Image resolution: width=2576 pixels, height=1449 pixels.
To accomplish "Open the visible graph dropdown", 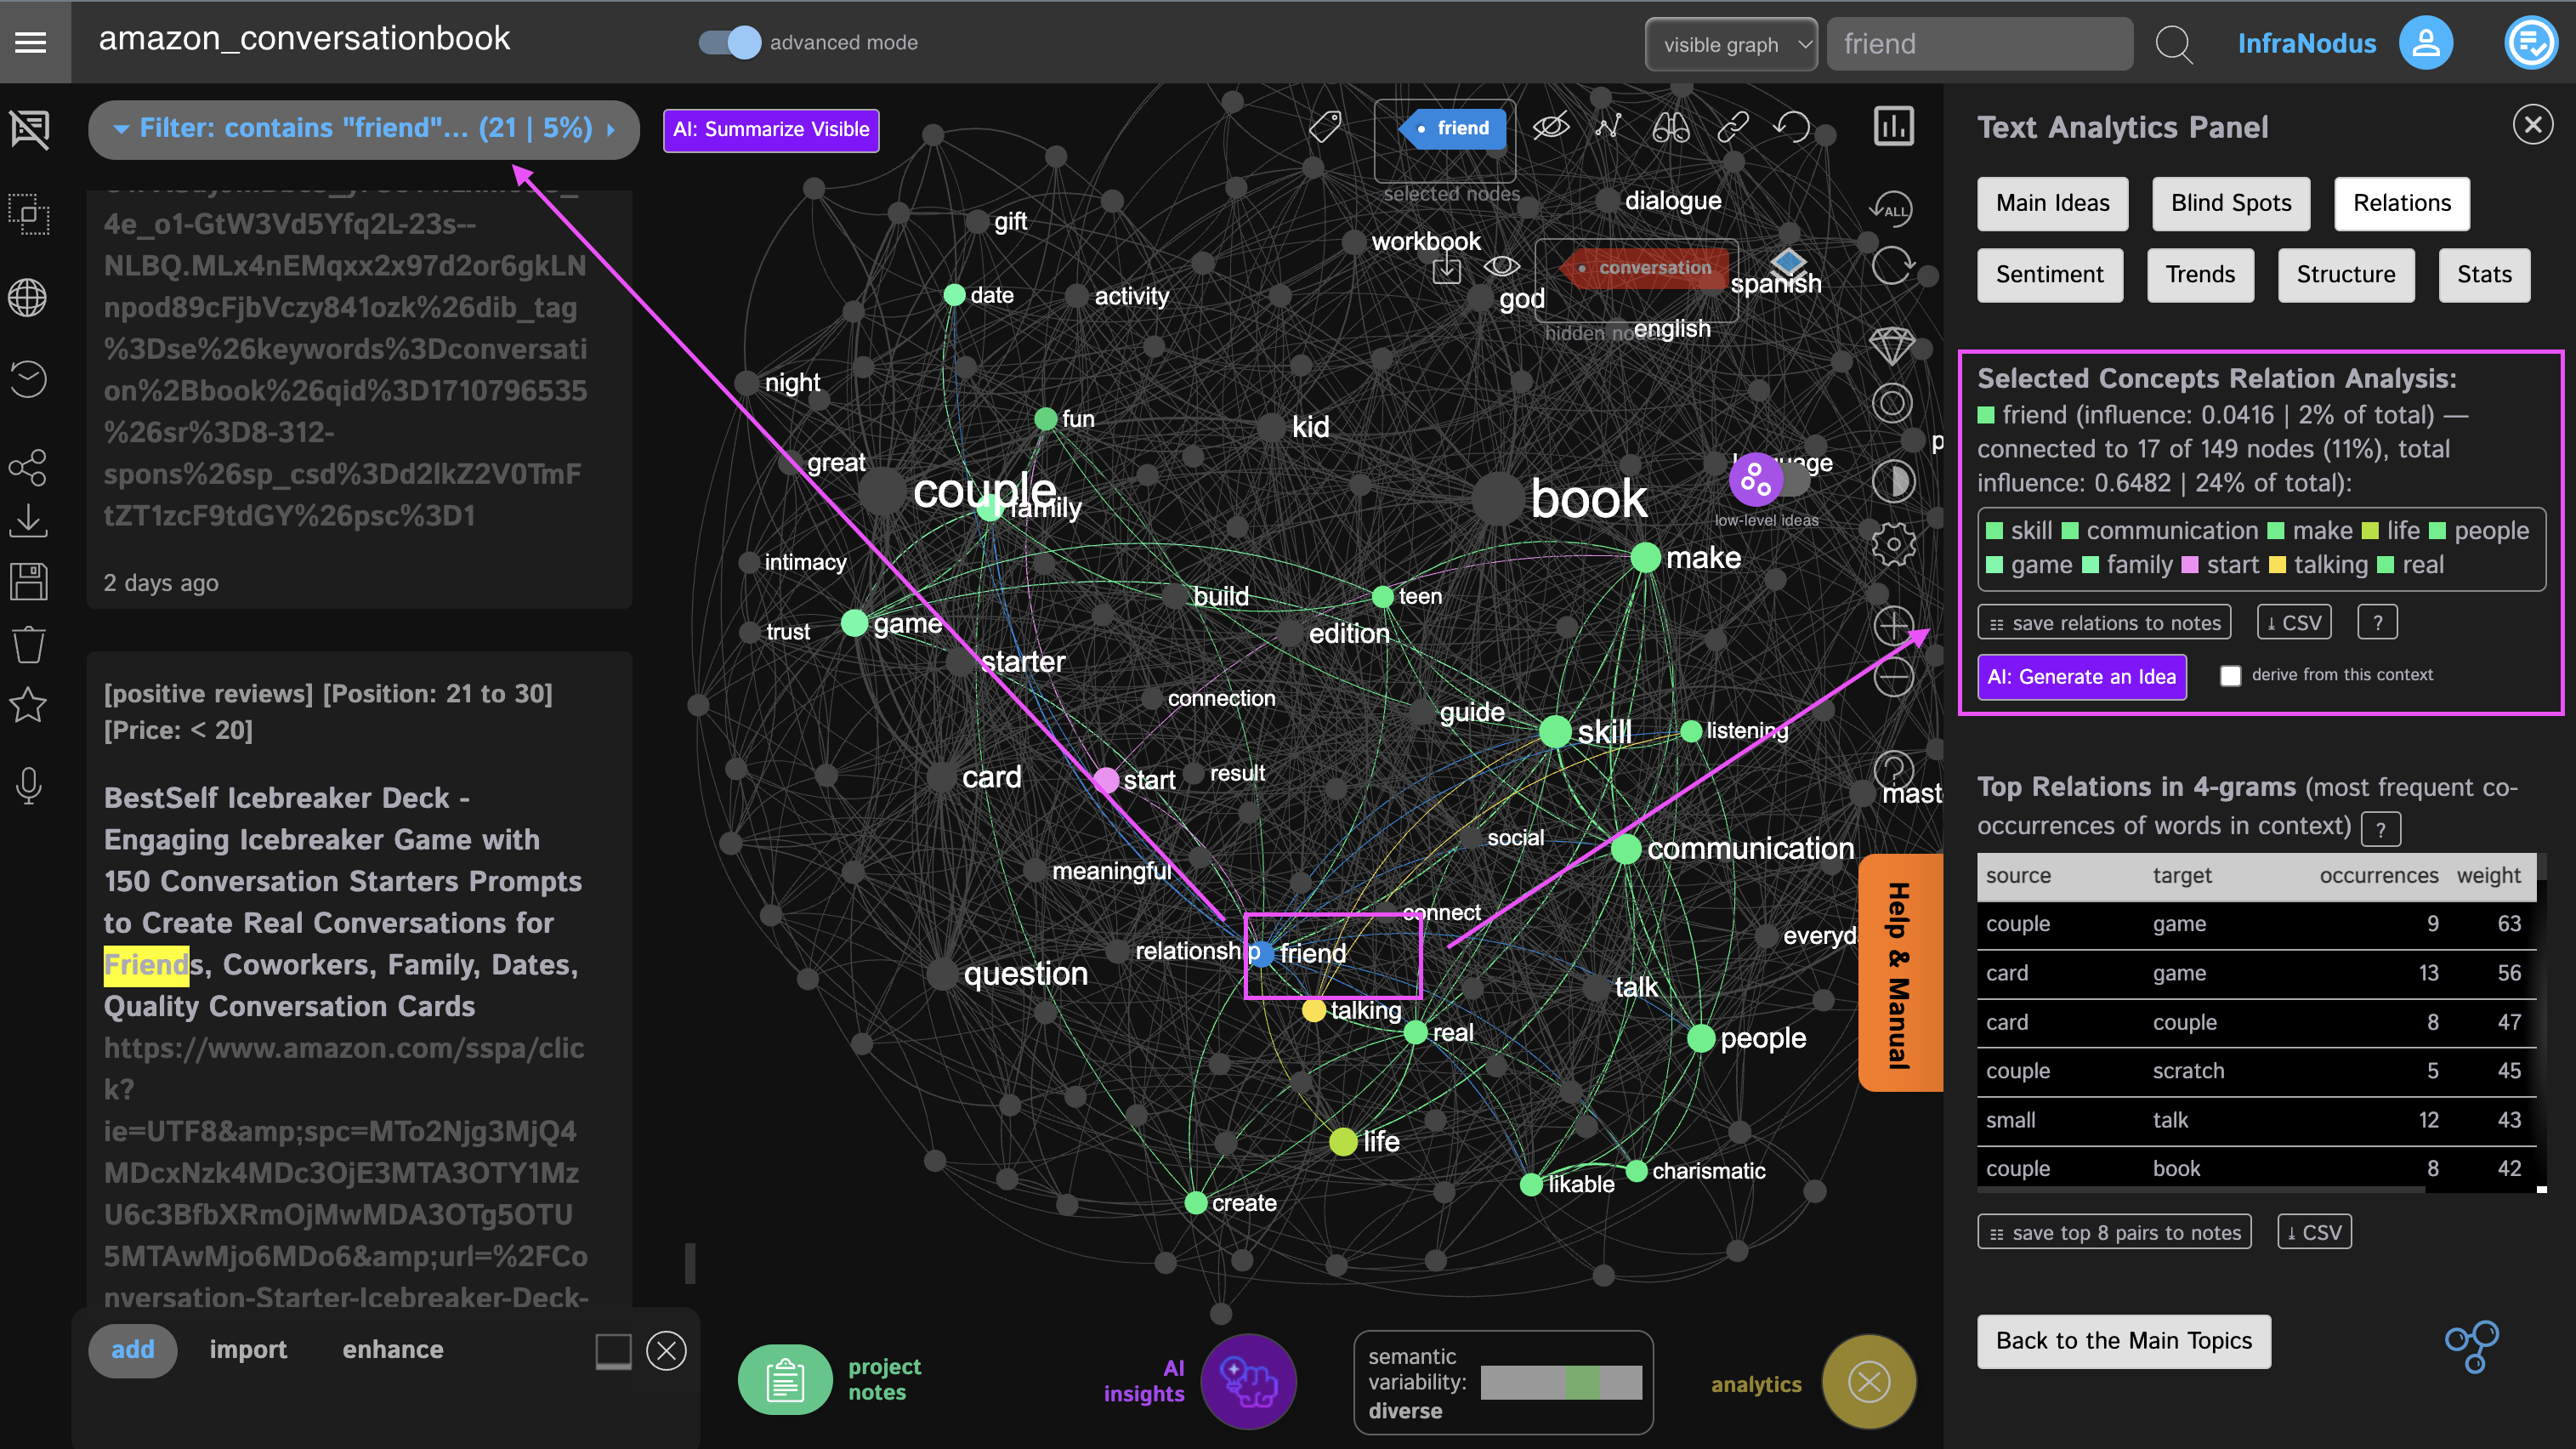I will tap(1730, 45).
